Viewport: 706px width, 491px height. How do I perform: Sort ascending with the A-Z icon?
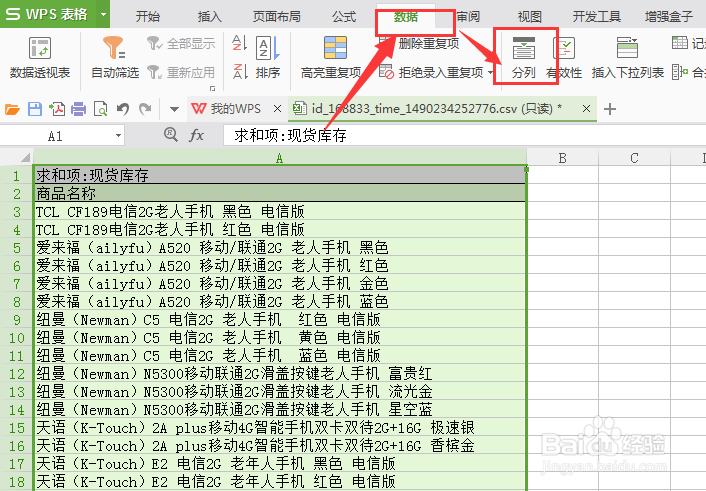tap(240, 43)
